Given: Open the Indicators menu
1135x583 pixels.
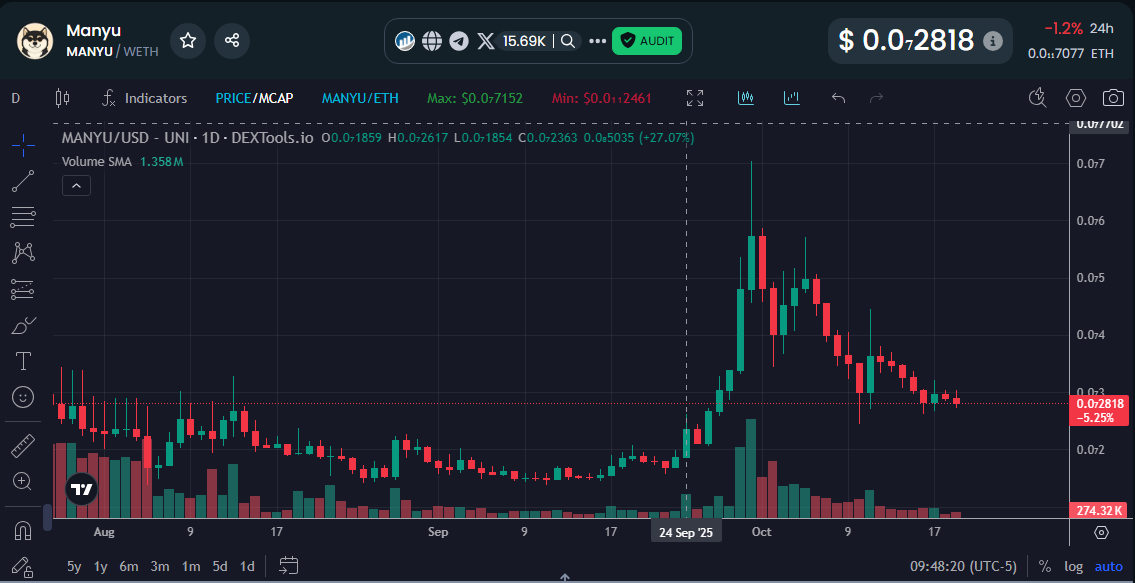Looking at the screenshot, I should click(145, 98).
